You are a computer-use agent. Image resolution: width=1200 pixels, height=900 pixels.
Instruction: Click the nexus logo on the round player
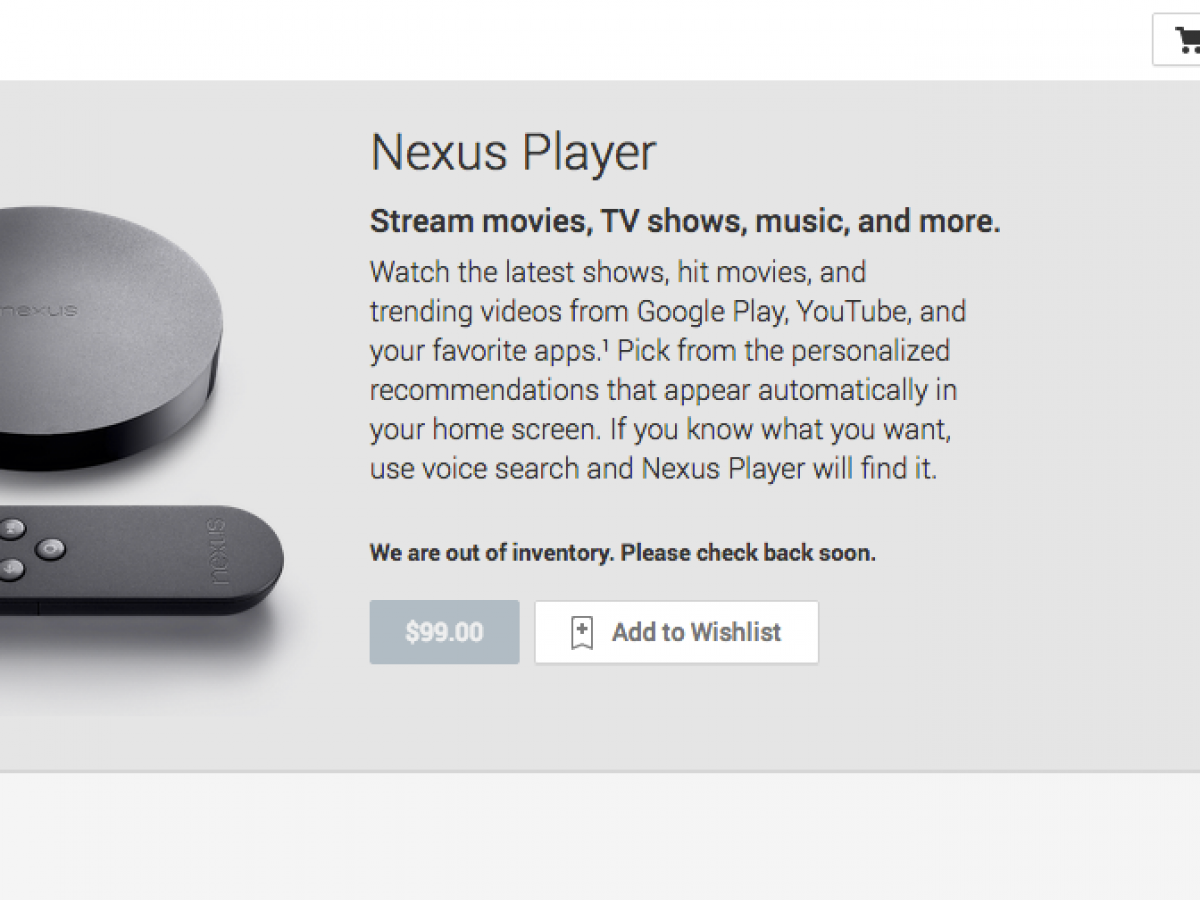(x=38, y=310)
